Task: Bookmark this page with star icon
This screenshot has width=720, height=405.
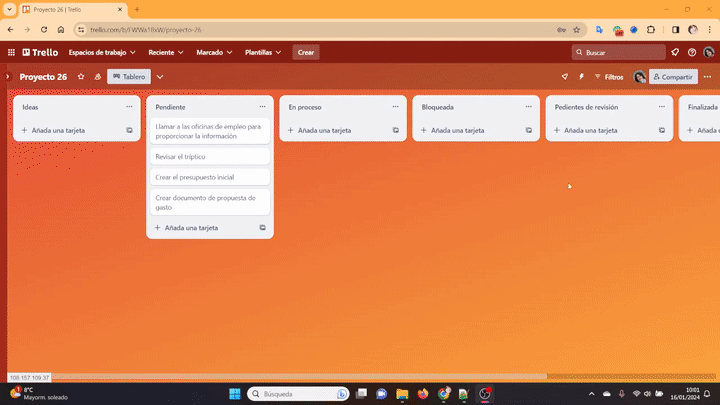Action: pyautogui.click(x=577, y=30)
